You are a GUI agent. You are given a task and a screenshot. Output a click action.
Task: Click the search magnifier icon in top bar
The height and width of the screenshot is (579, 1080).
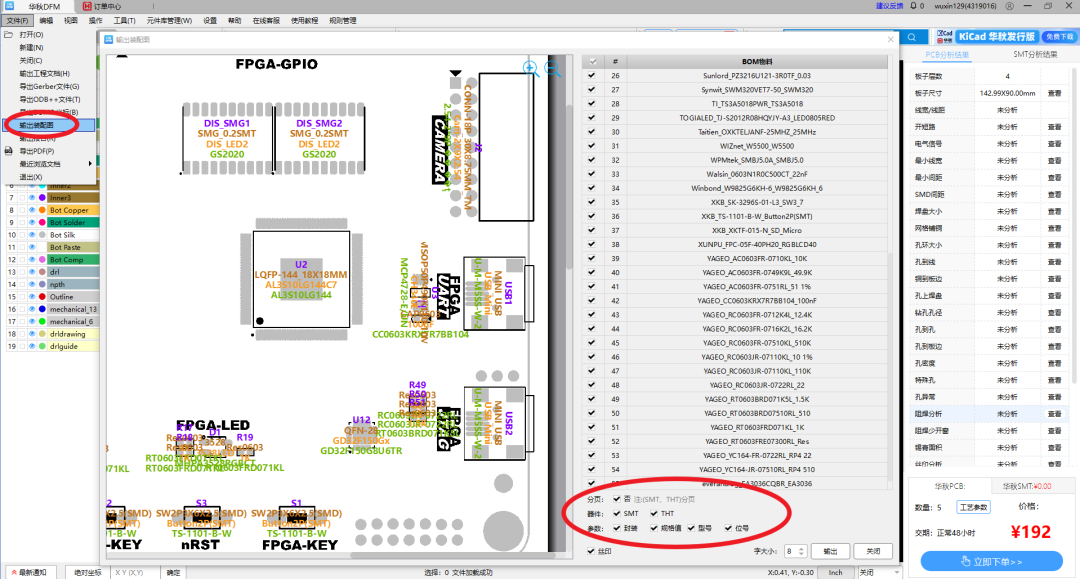tap(912, 37)
